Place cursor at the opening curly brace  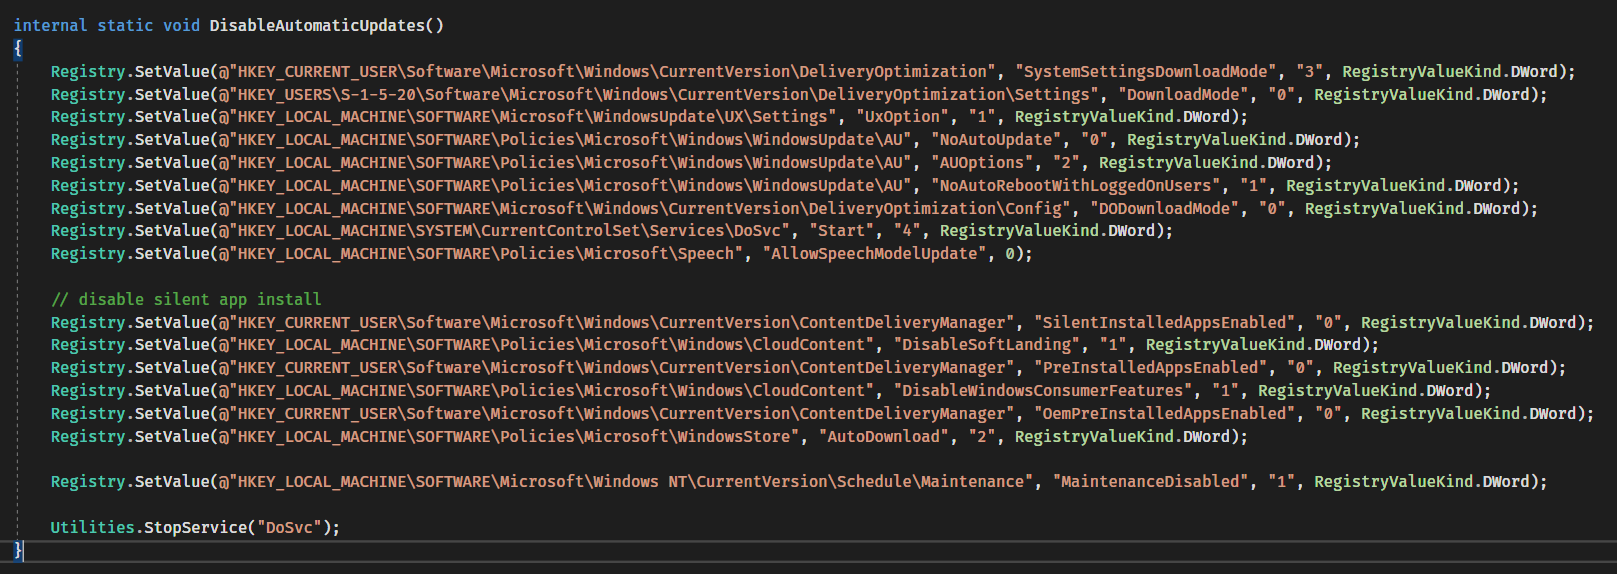tap(17, 48)
